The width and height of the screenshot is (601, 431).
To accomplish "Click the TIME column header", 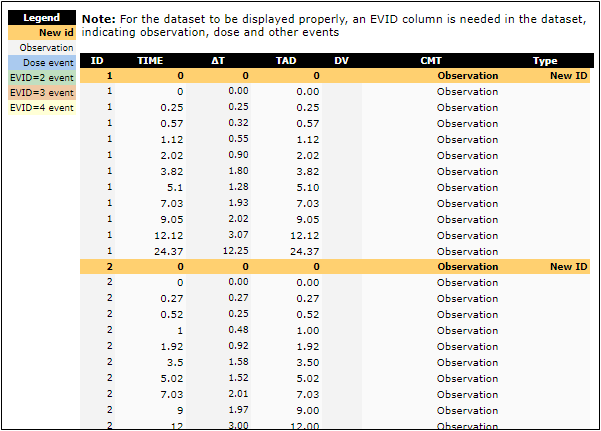I will [x=150, y=61].
